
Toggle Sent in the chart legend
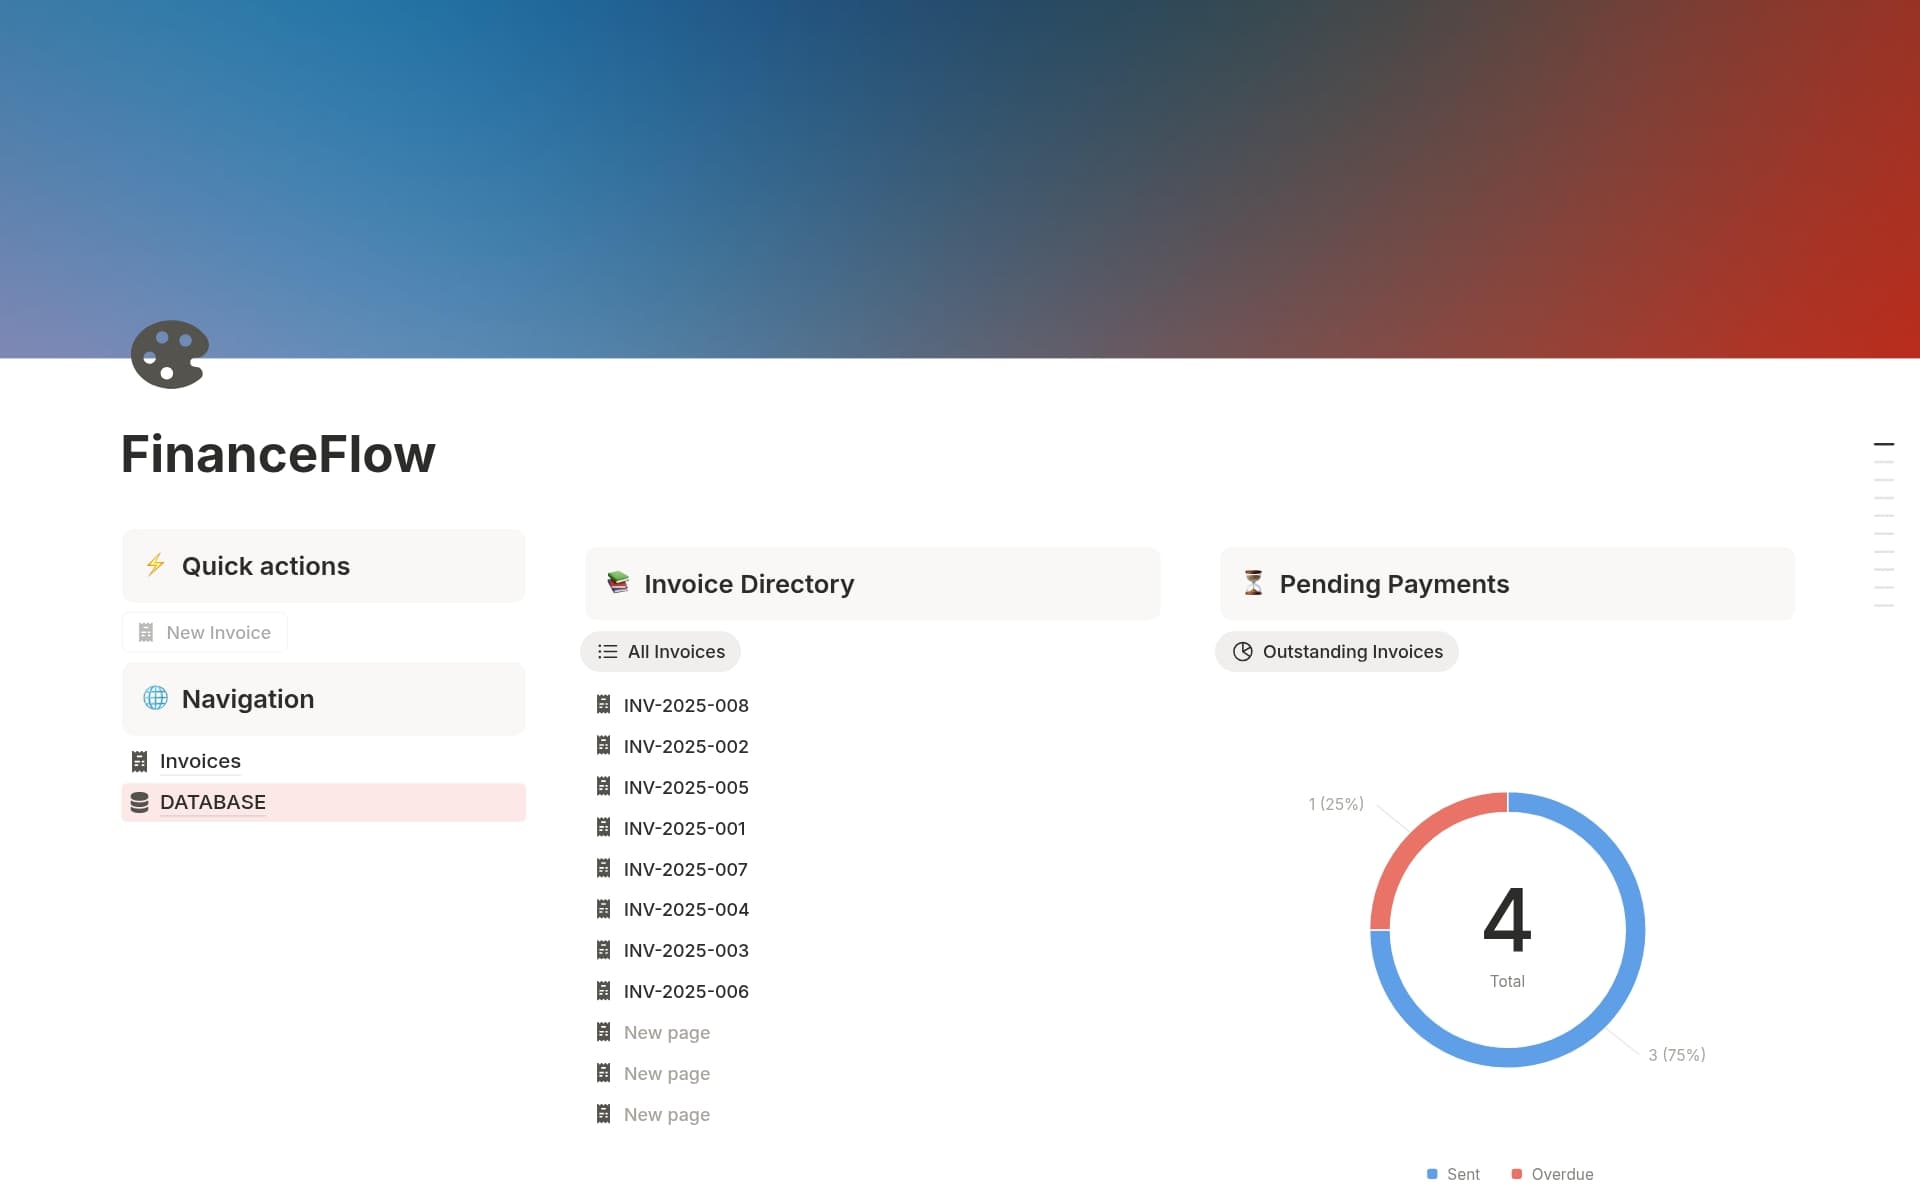(x=1453, y=1174)
